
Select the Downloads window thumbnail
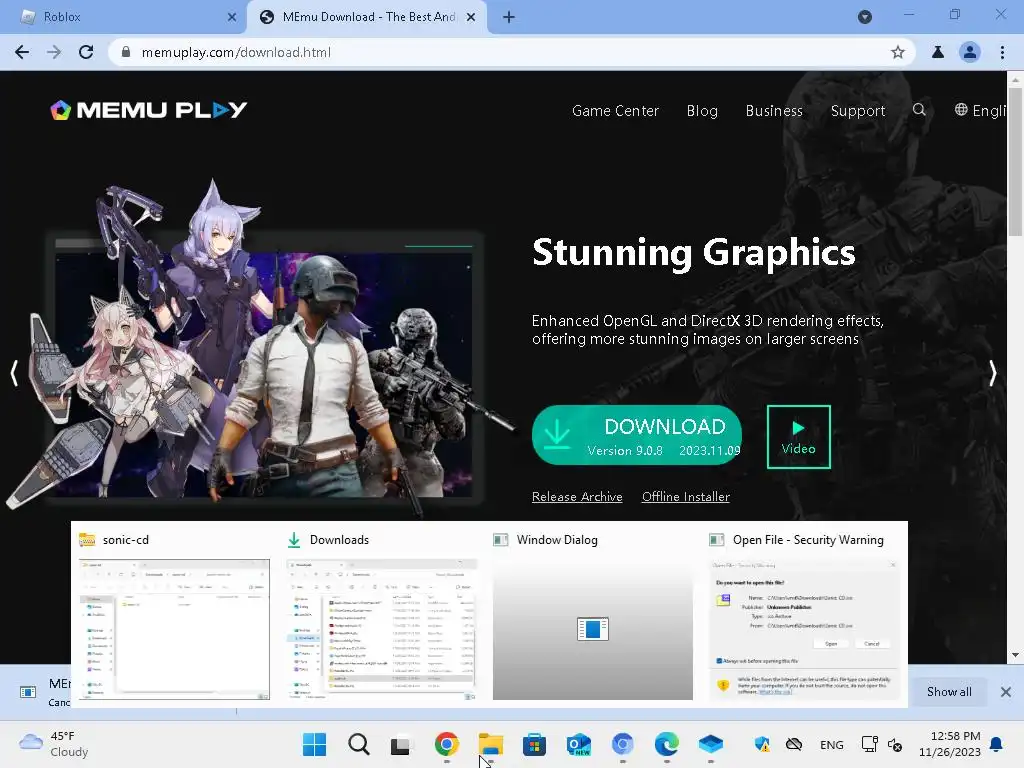pyautogui.click(x=382, y=629)
